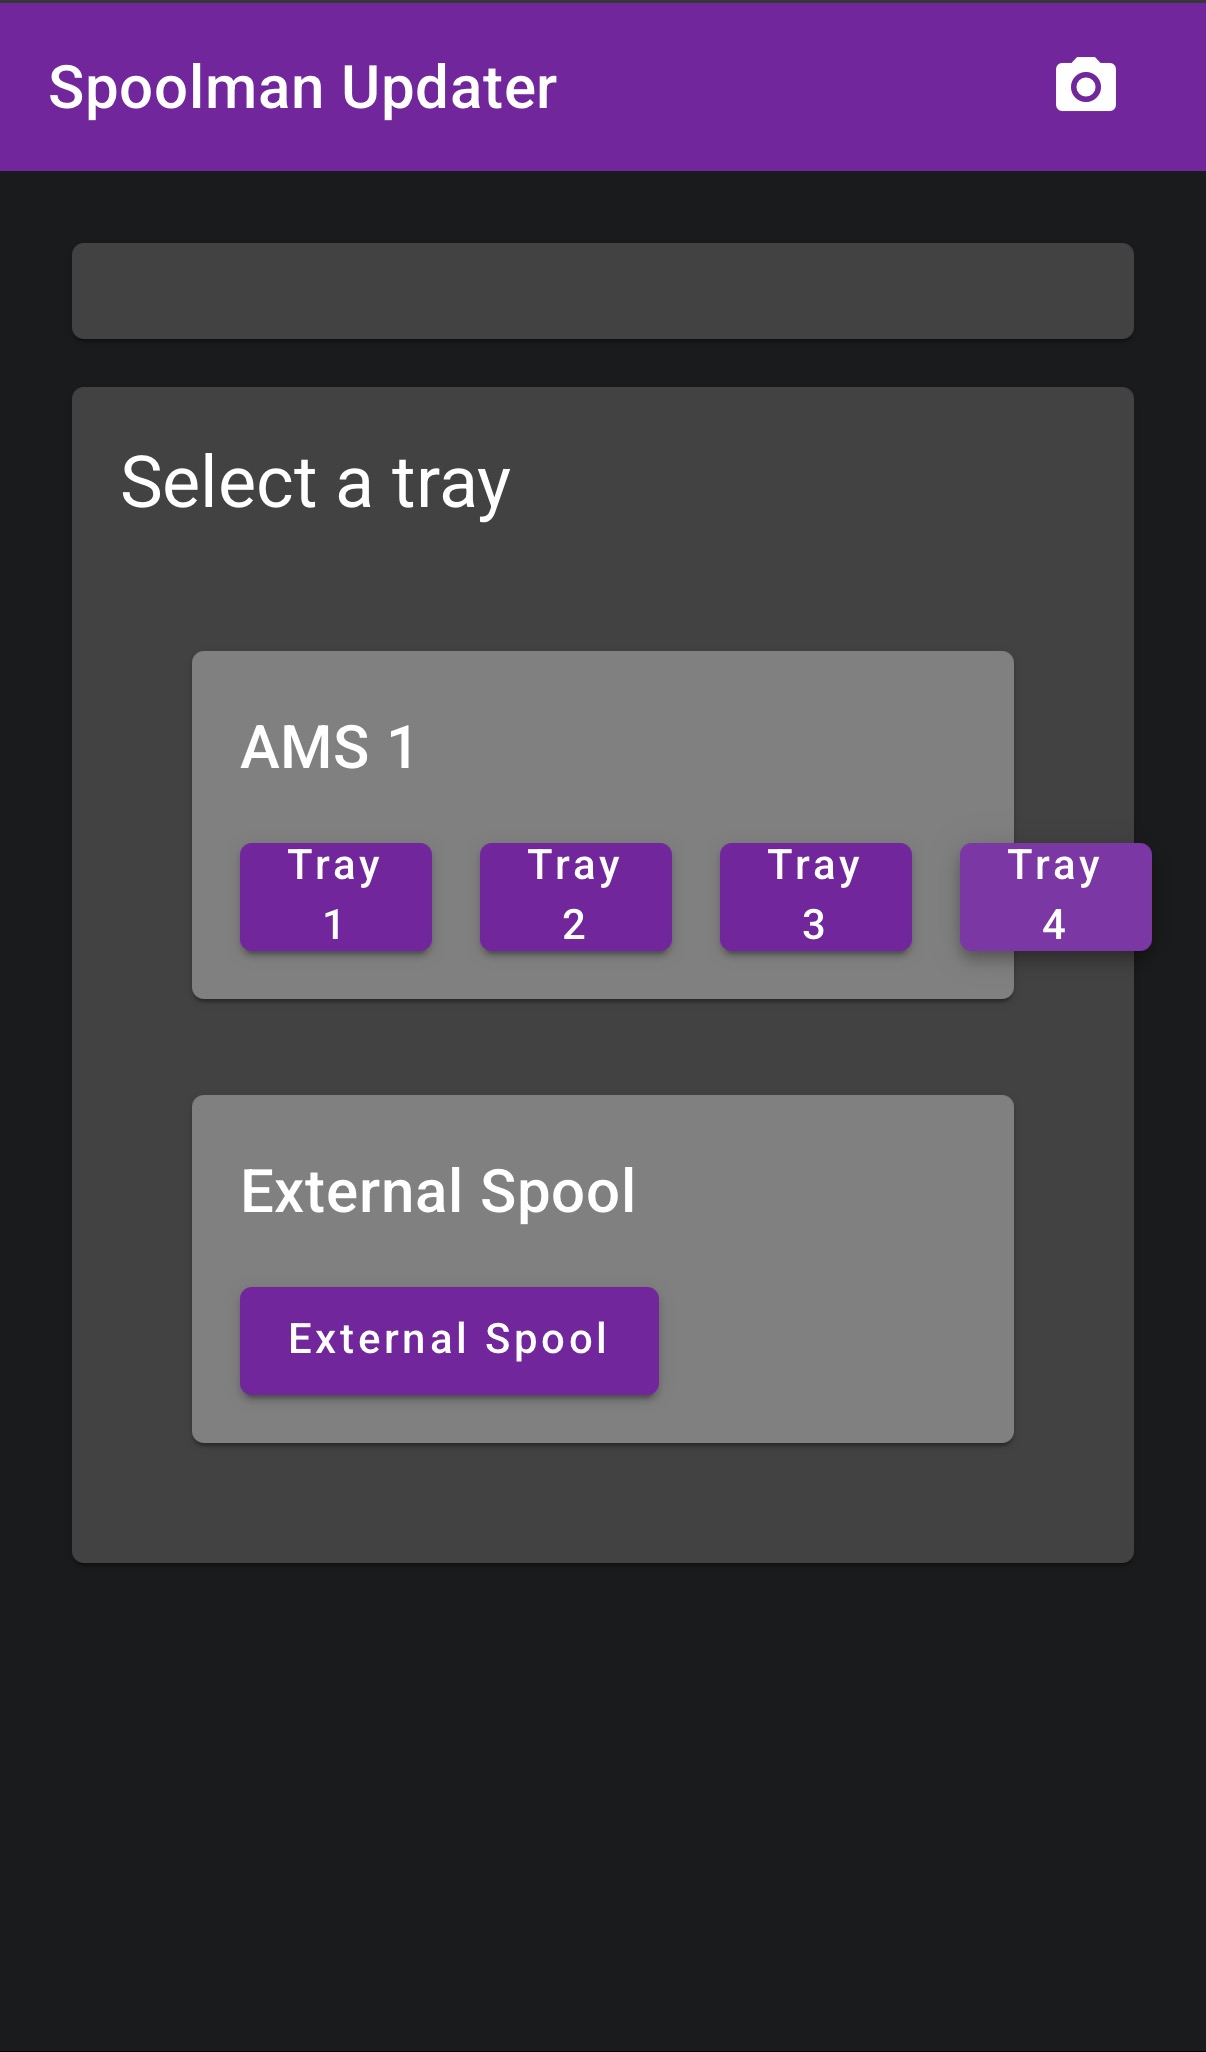Viewport: 1206px width, 2052px height.
Task: Tap the Tray 4 button
Action: point(1055,896)
